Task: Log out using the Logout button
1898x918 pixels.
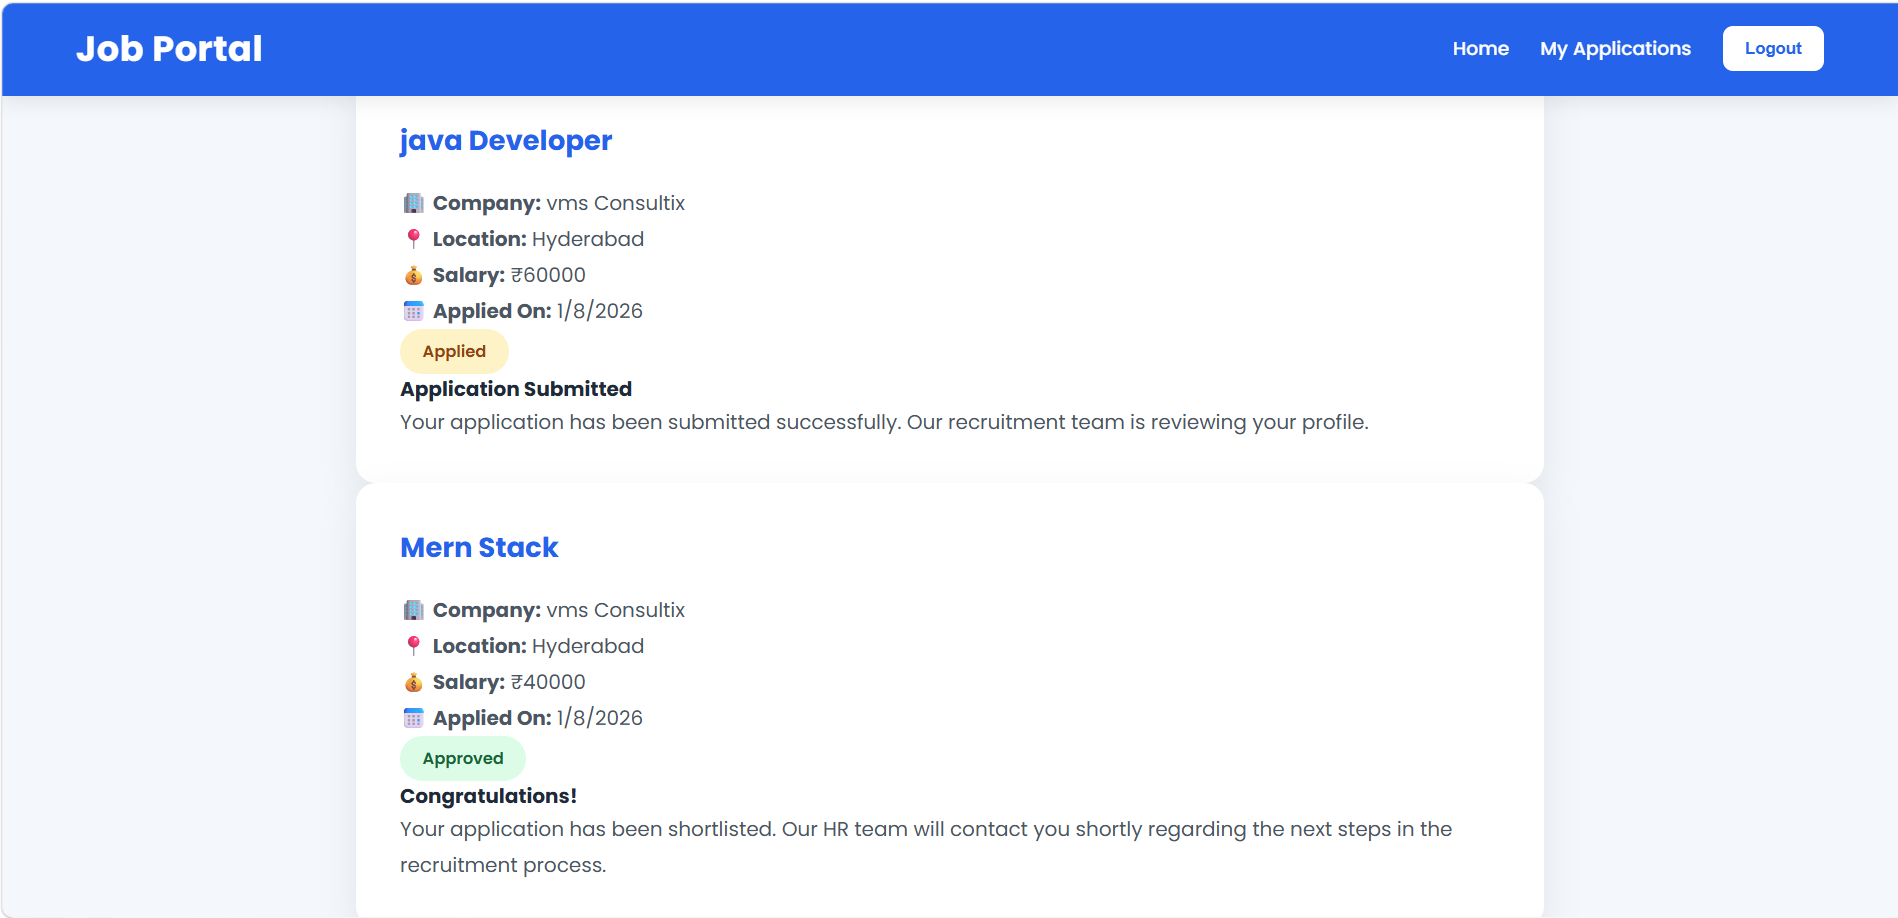Action: click(x=1773, y=48)
